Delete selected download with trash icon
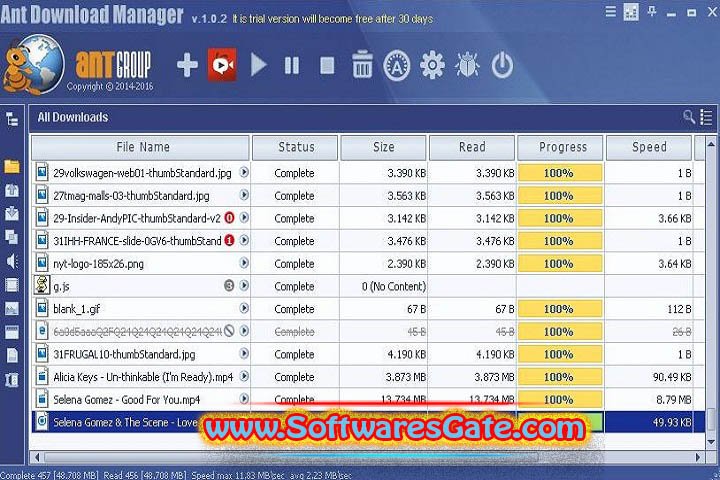The image size is (720, 480). point(362,64)
